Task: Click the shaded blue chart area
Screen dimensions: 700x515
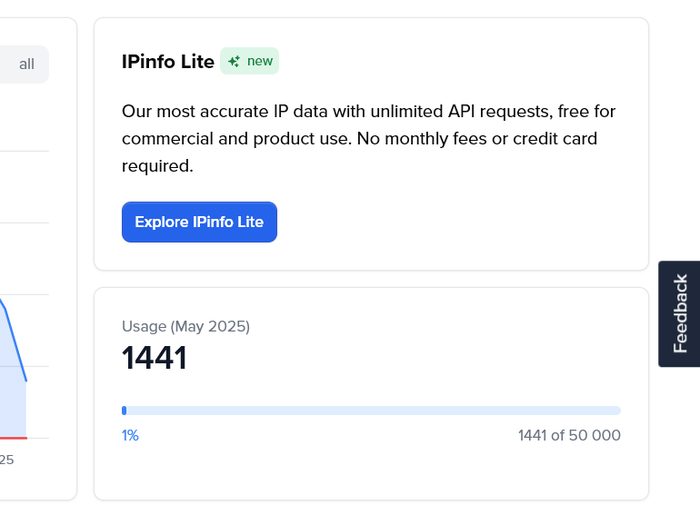Action: point(12,400)
